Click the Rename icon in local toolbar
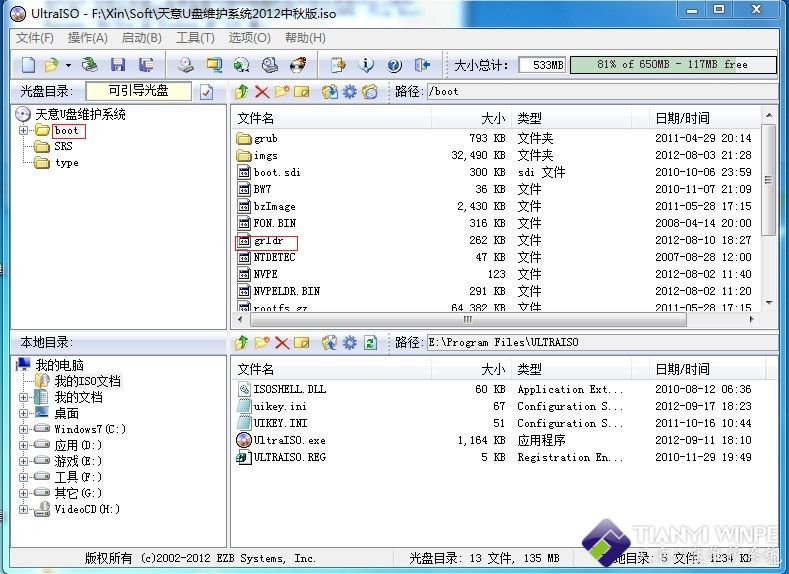789x574 pixels. [x=302, y=343]
